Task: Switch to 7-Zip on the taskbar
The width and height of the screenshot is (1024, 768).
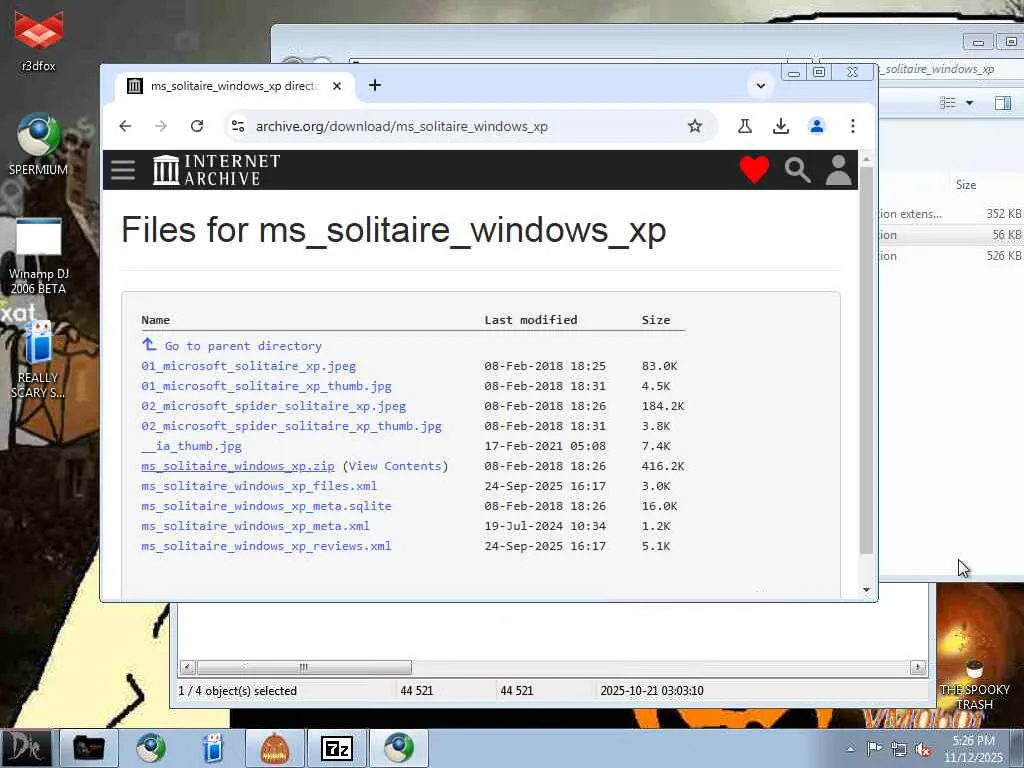Action: point(336,748)
